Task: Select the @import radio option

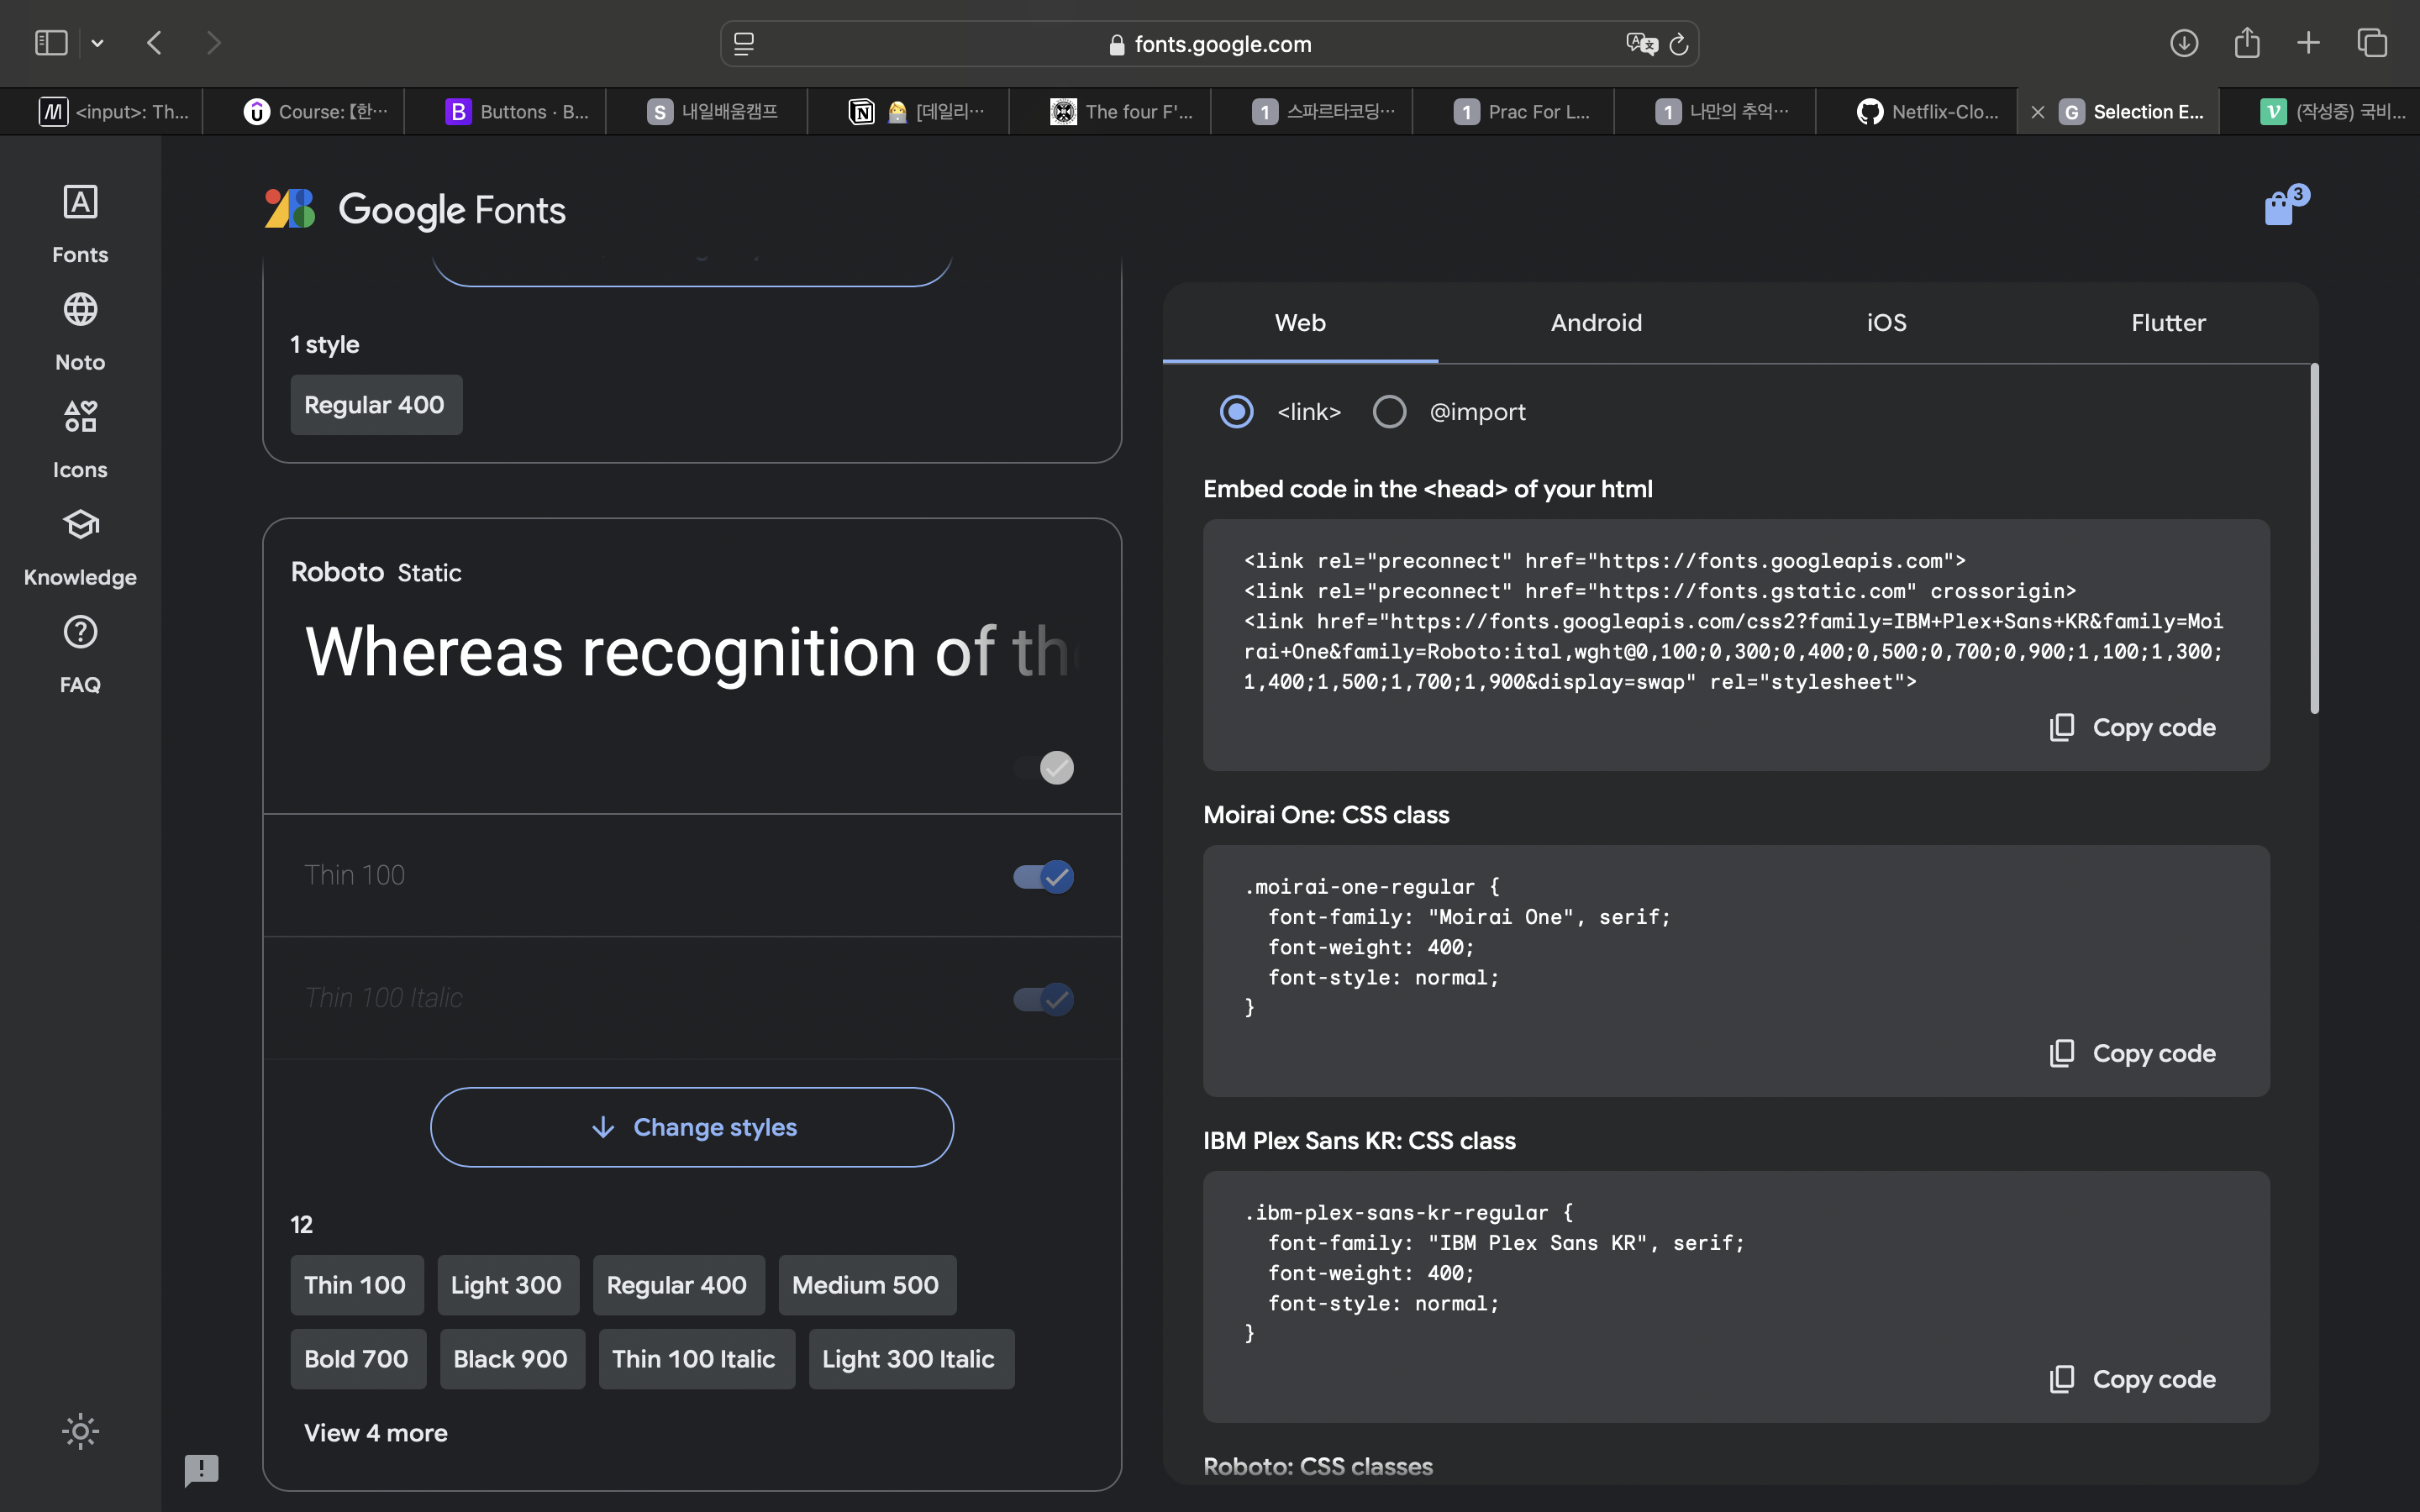Action: click(x=1390, y=412)
